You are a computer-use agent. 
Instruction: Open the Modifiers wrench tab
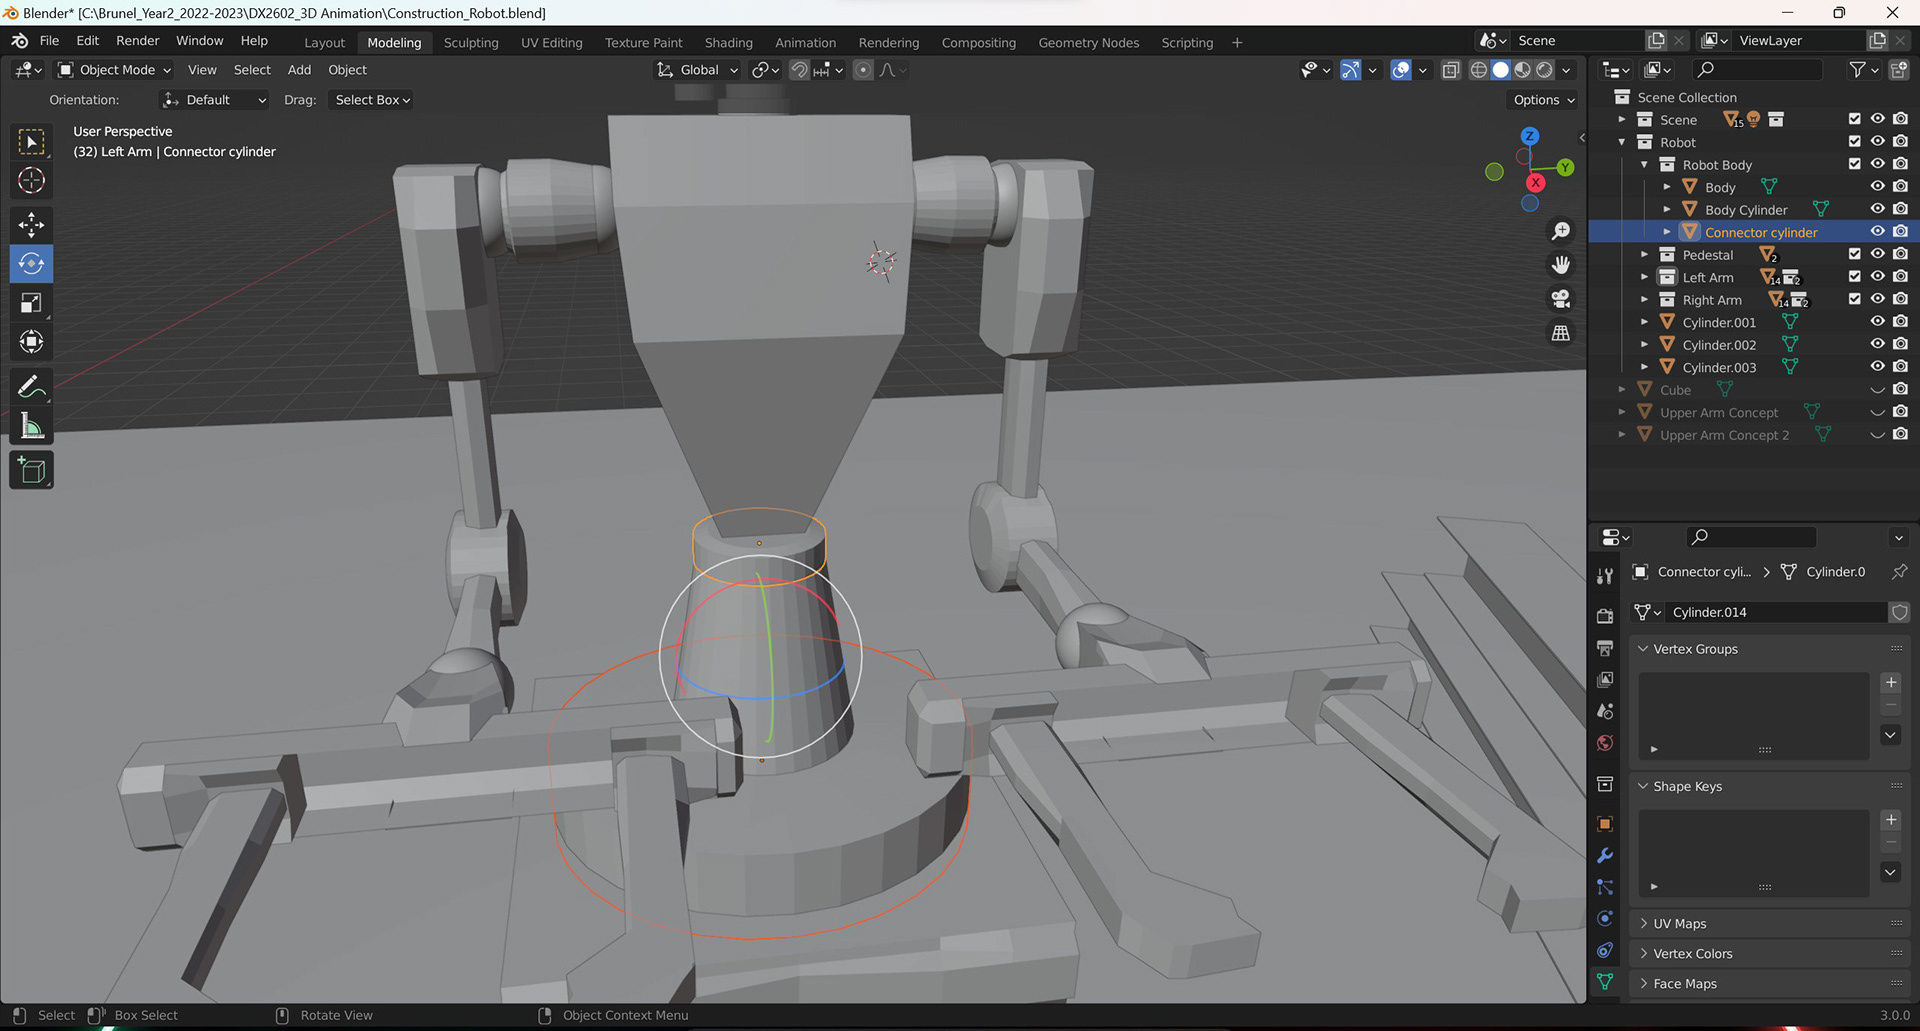[x=1605, y=856]
